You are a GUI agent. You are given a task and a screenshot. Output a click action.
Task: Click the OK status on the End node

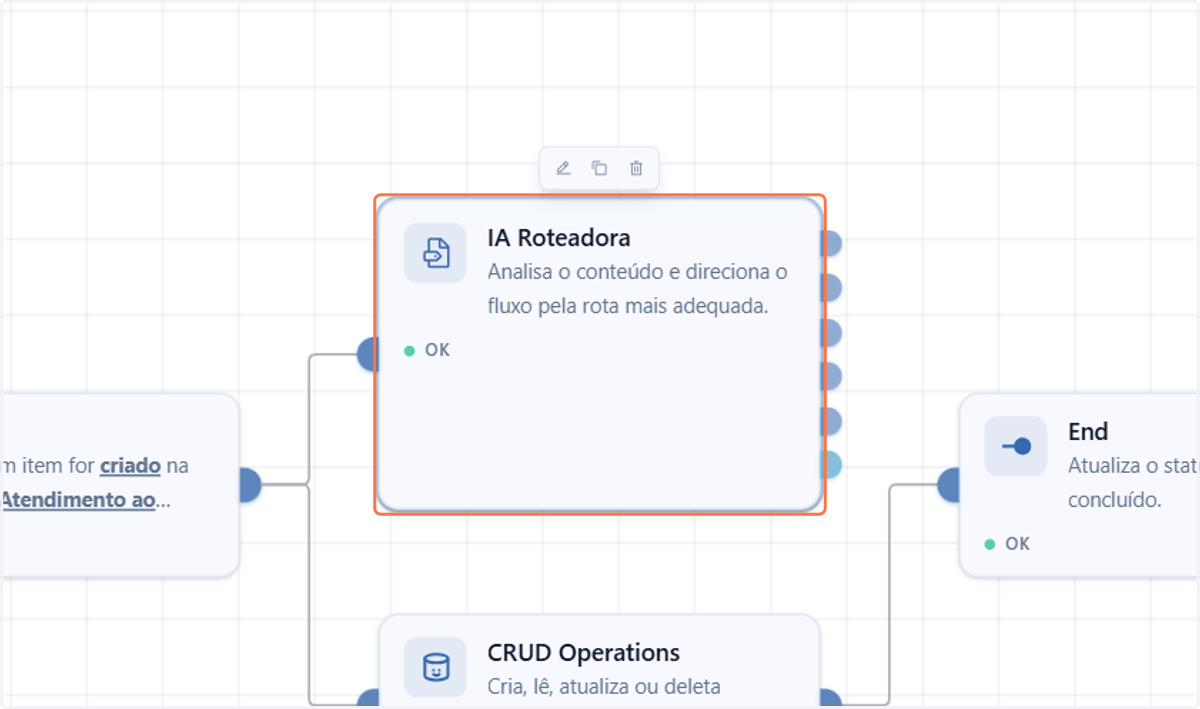[1007, 544]
